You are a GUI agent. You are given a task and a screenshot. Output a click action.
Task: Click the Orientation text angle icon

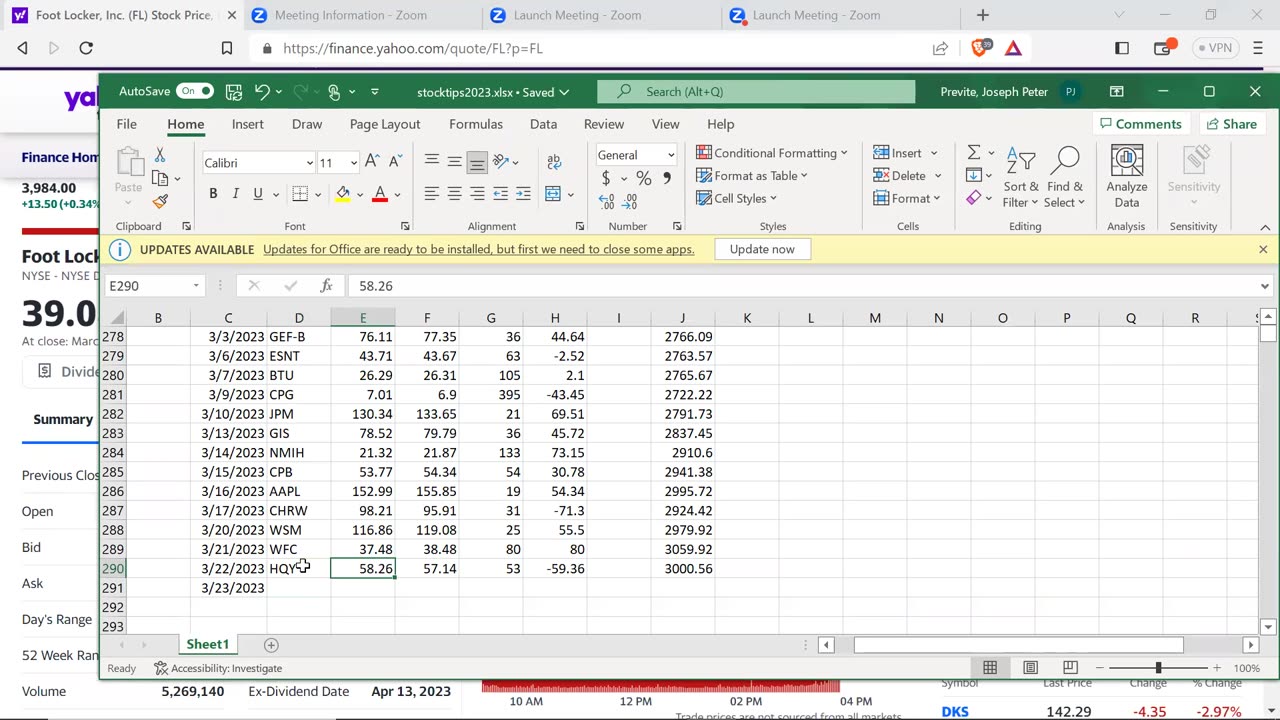tap(501, 161)
